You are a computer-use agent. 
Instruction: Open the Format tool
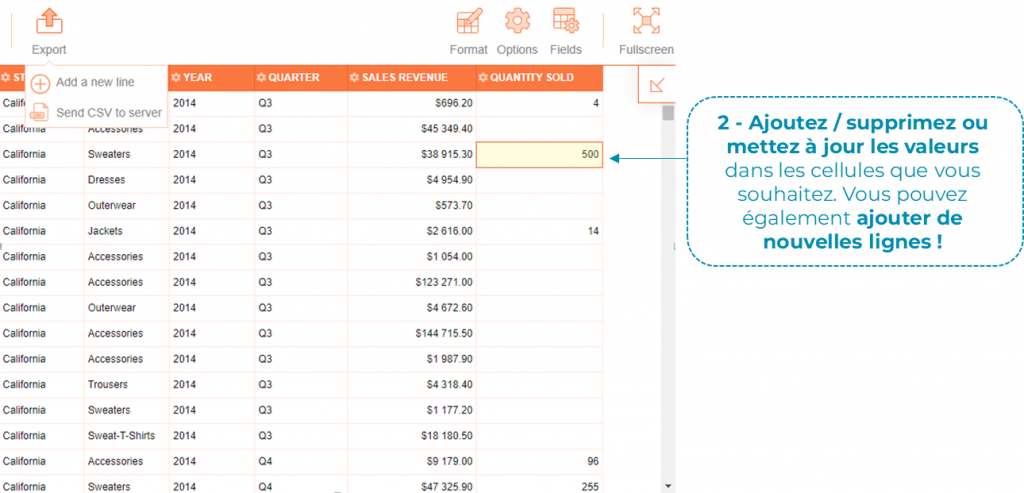click(x=468, y=22)
